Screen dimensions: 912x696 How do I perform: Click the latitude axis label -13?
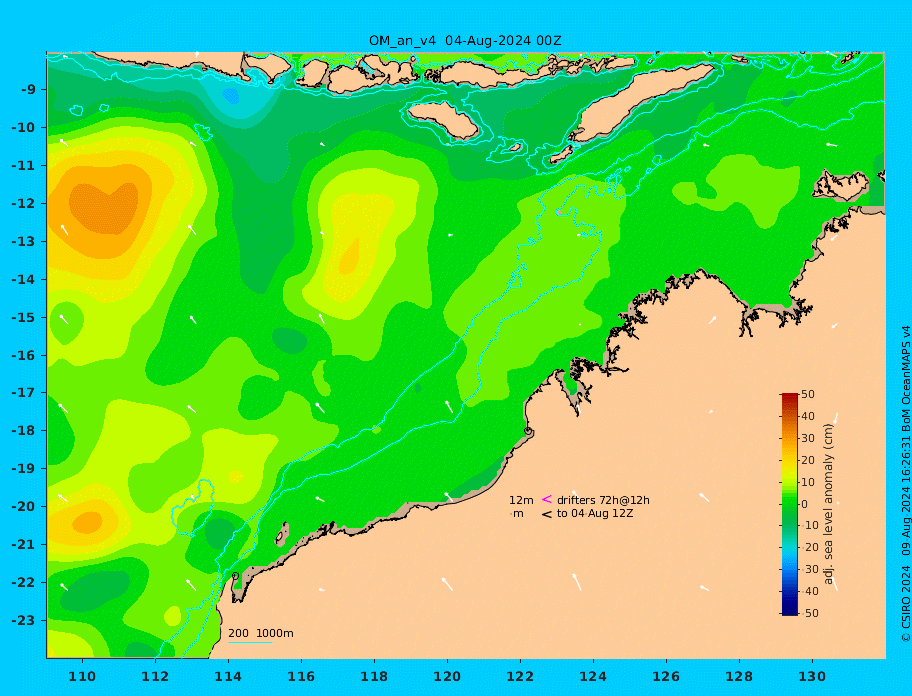coord(24,241)
